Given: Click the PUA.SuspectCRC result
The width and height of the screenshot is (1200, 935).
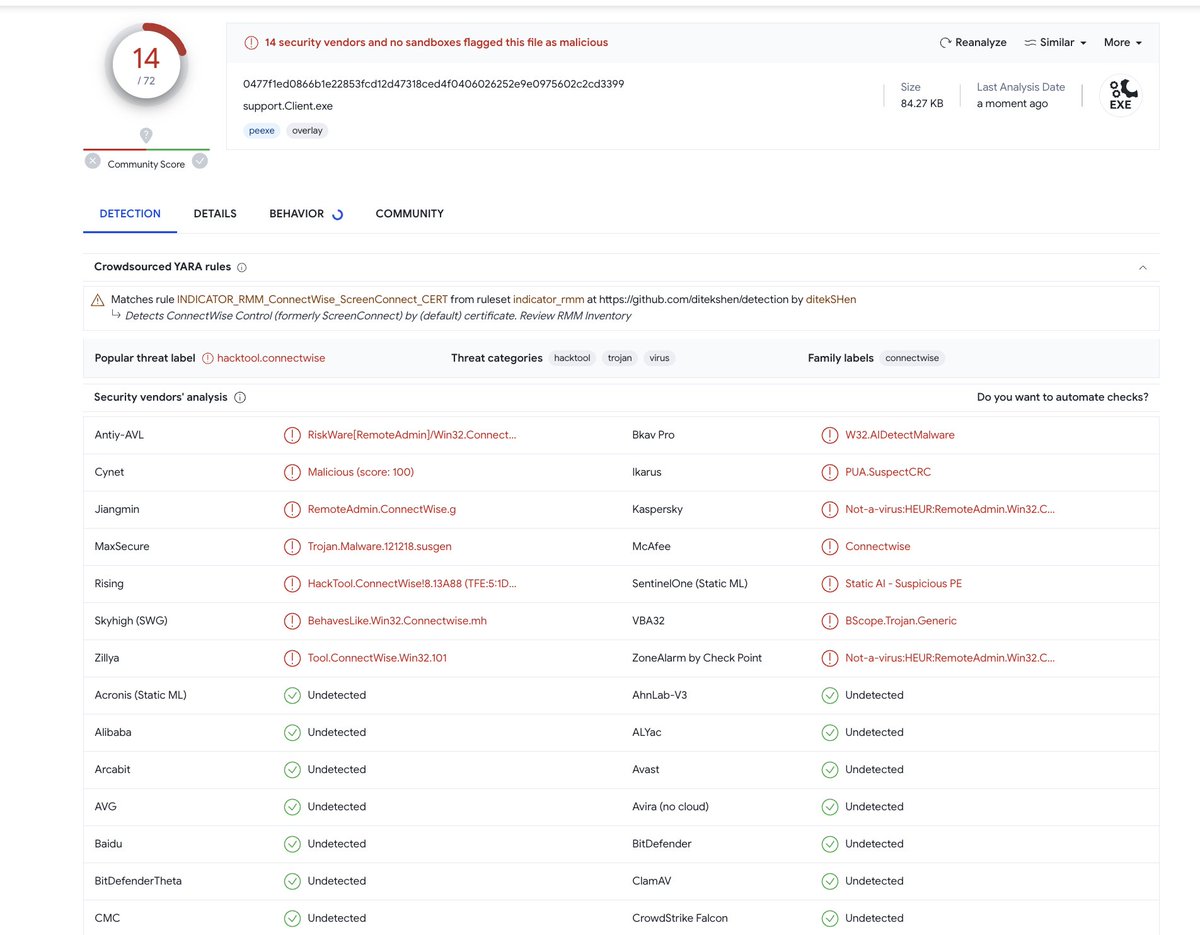Looking at the screenshot, I should [x=888, y=472].
